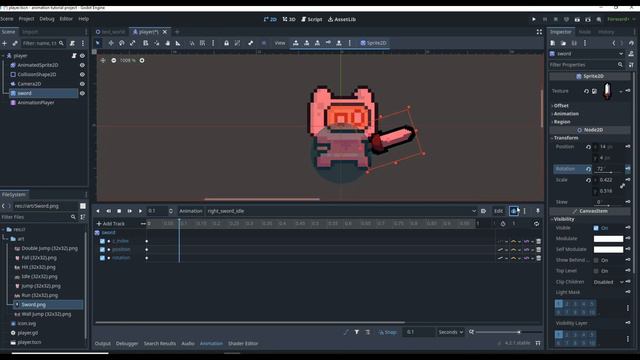Click the Animation tools button

[191, 211]
